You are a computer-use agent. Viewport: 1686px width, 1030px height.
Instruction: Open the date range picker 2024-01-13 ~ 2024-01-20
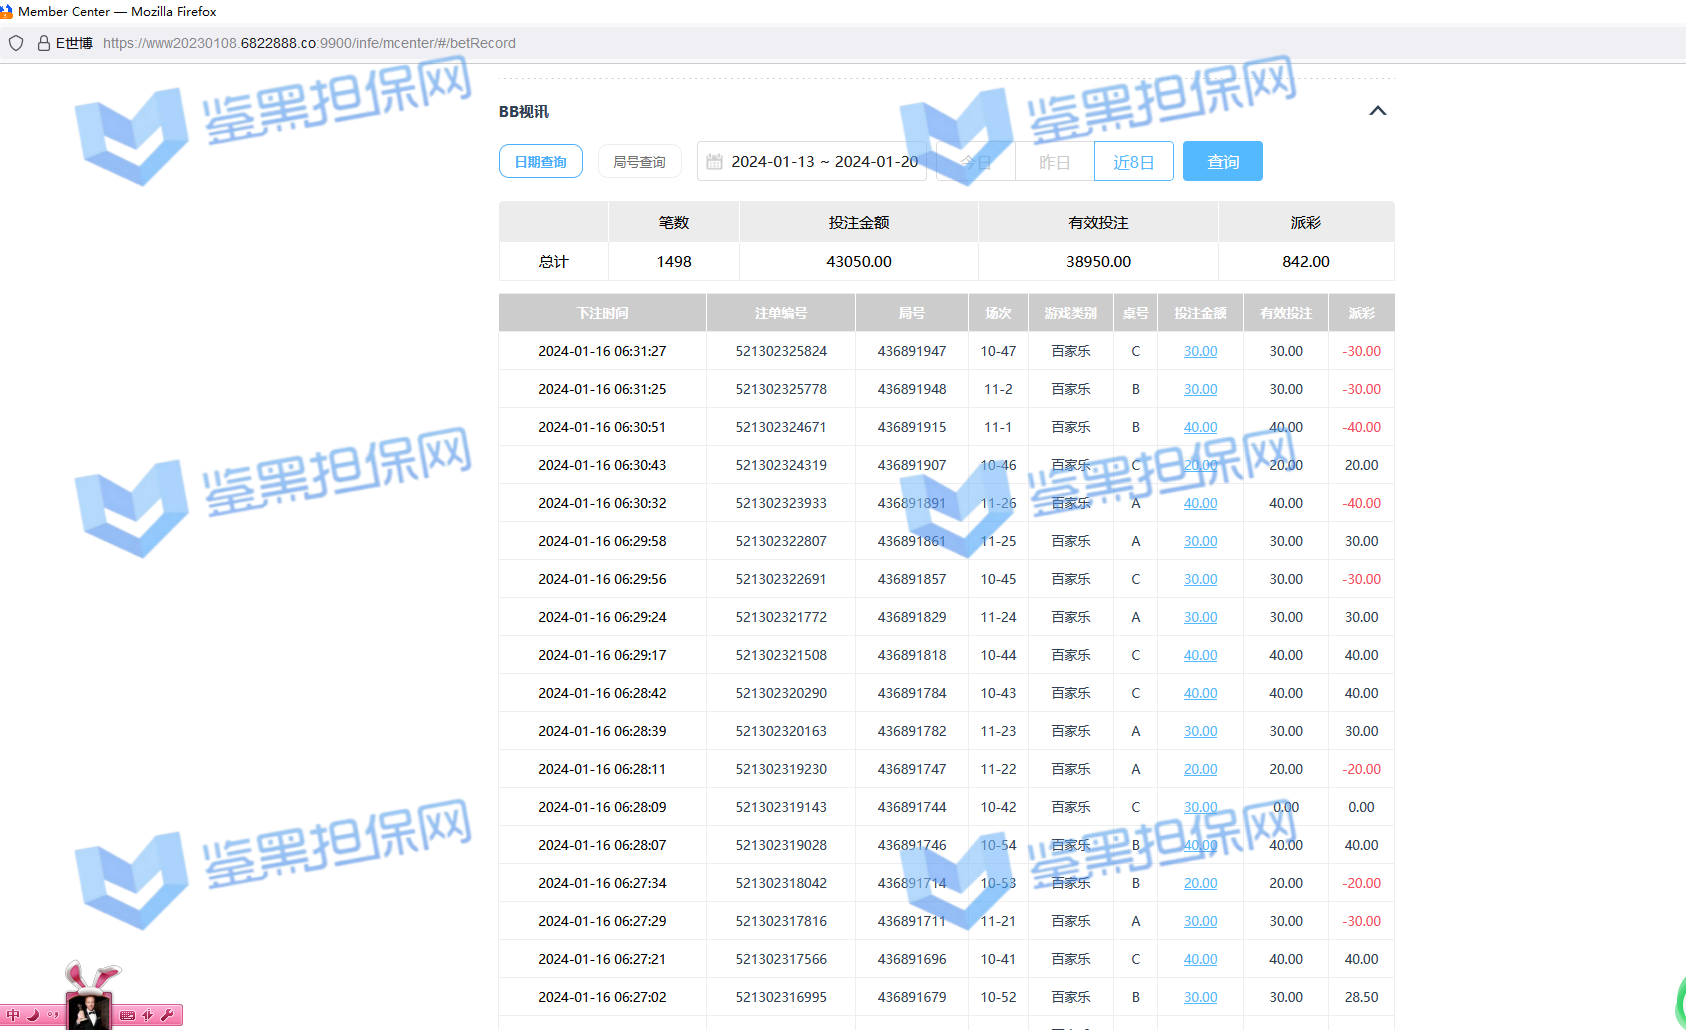click(x=823, y=162)
